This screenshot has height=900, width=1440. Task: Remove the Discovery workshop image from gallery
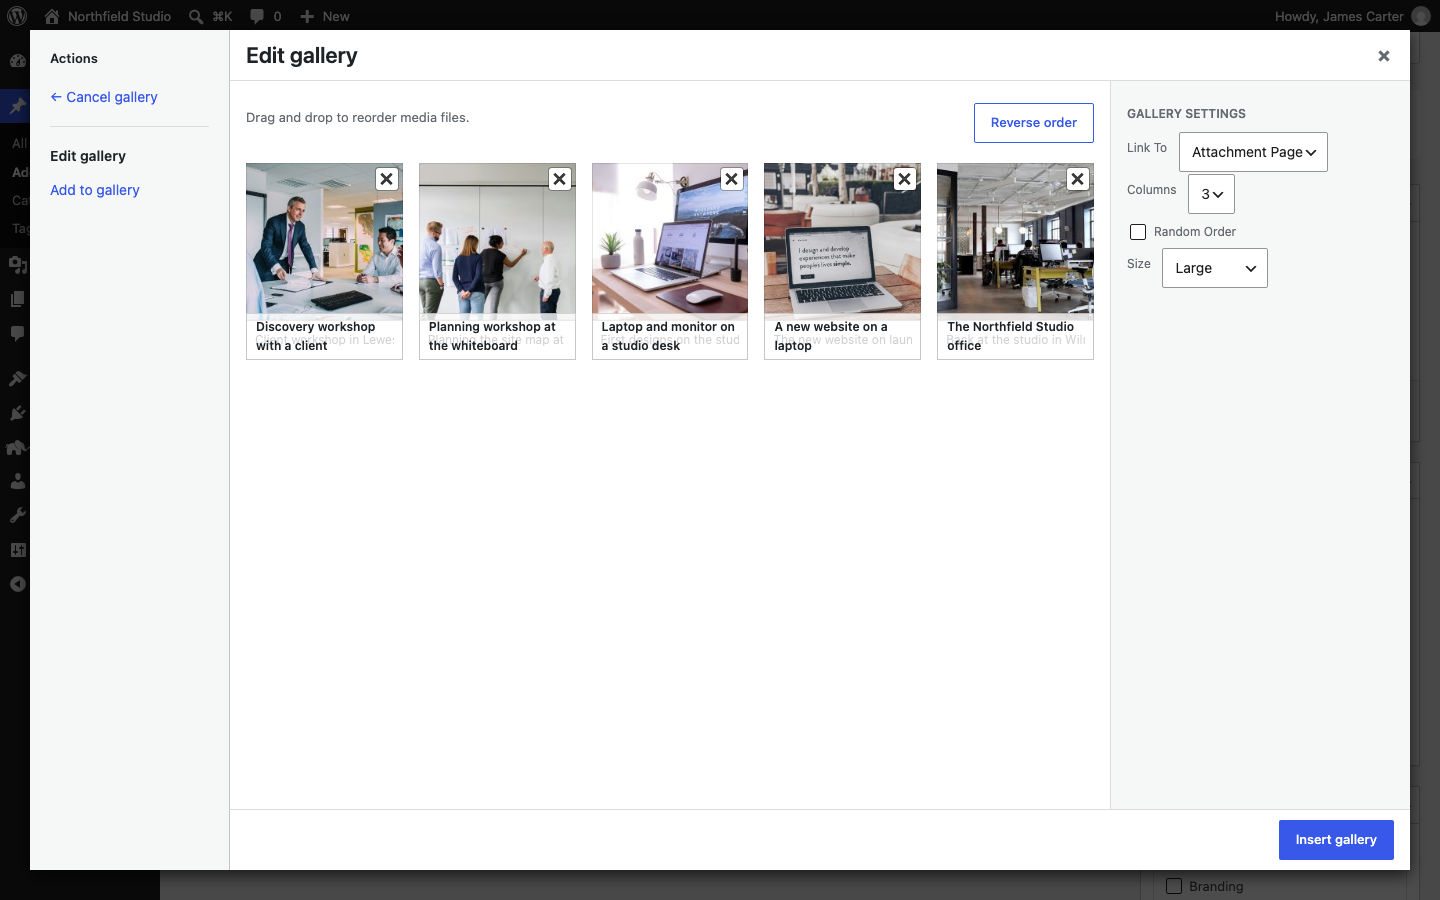(387, 179)
